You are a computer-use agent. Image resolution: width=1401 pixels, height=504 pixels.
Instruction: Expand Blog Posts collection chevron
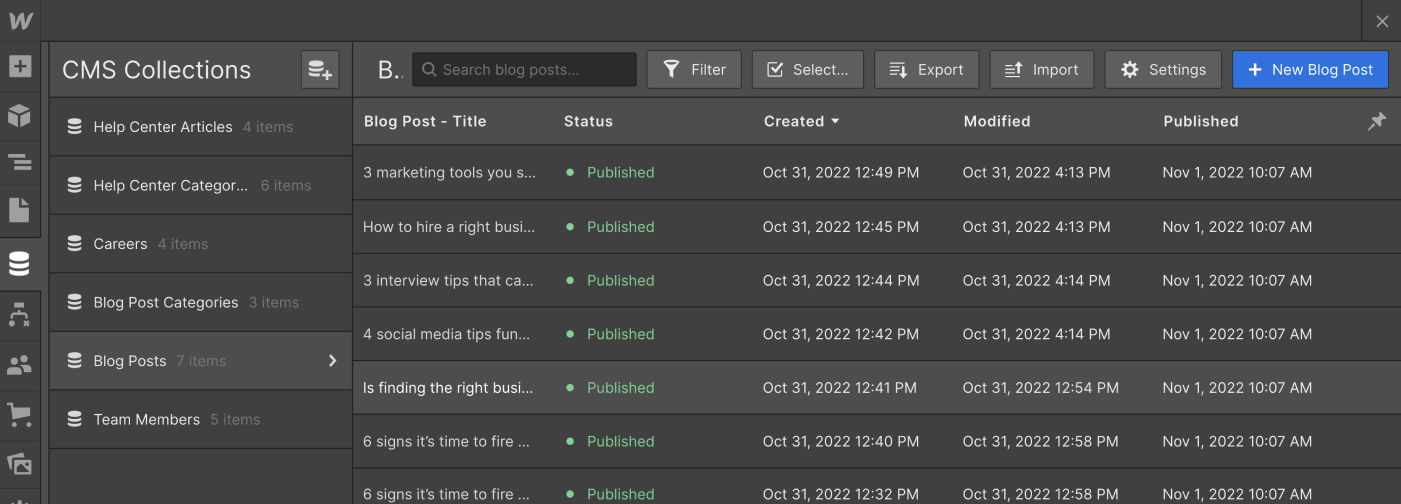[x=333, y=361]
